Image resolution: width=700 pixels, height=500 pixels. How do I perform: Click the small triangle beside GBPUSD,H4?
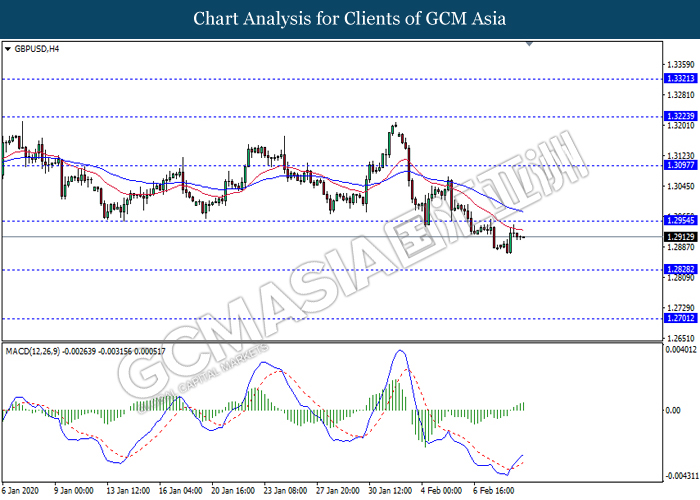9,48
